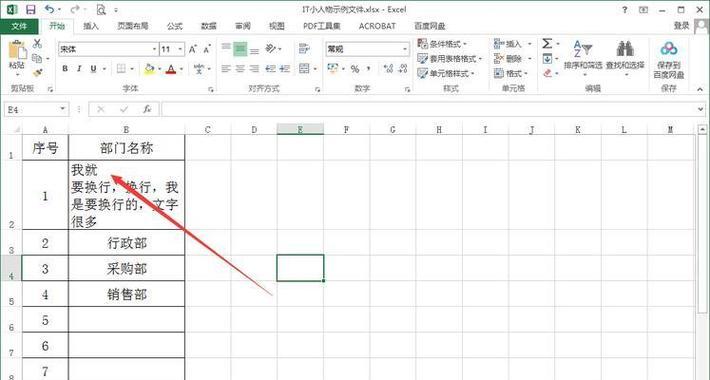This screenshot has width=710, height=380.
Task: Save the workbook with the floppy icon
Action: click(x=31, y=9)
